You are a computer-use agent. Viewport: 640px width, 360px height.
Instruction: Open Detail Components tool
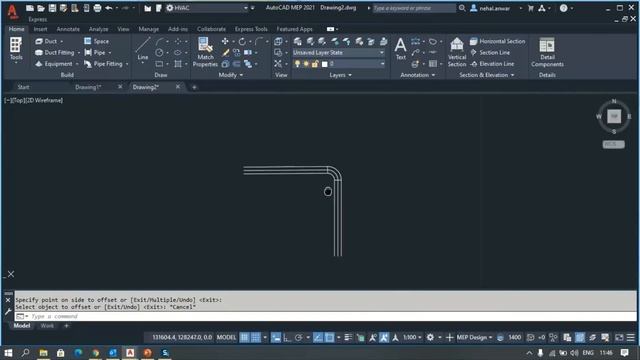pyautogui.click(x=547, y=52)
